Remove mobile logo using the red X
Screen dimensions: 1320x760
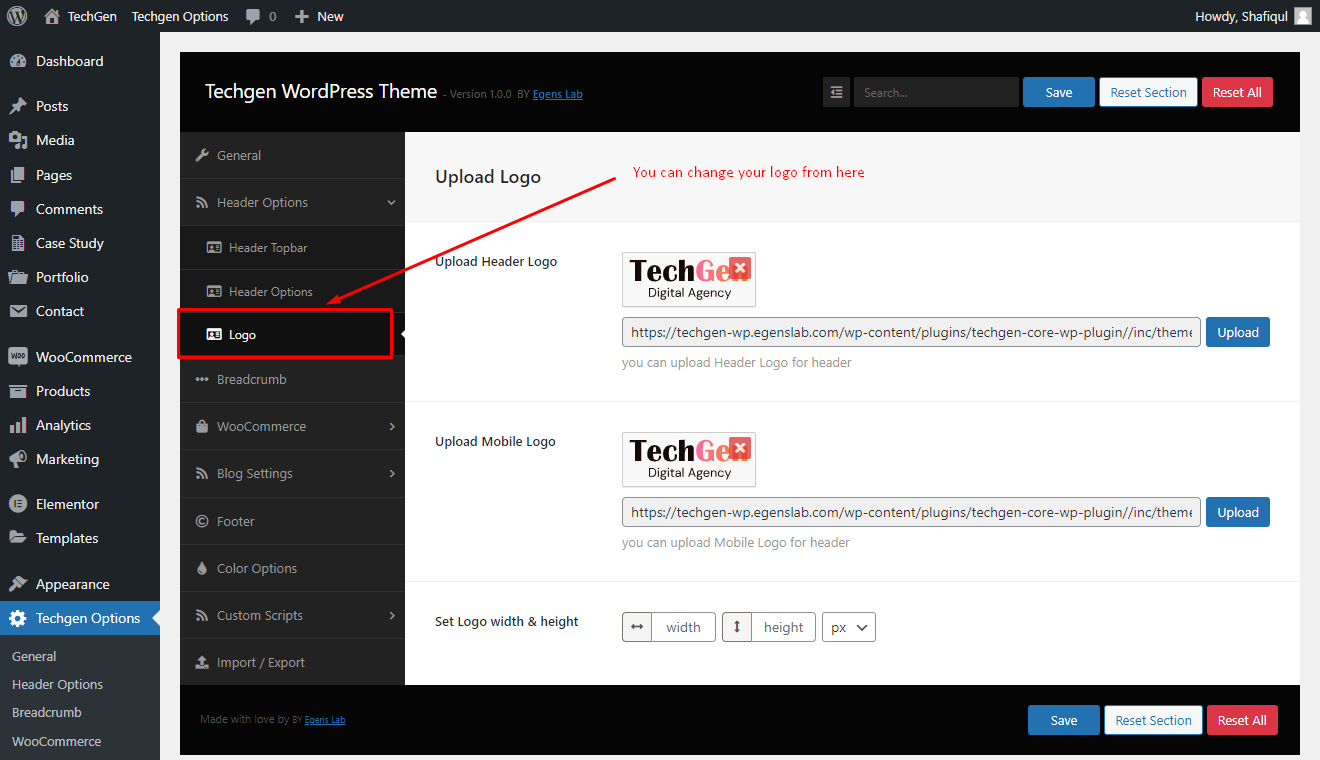click(740, 448)
